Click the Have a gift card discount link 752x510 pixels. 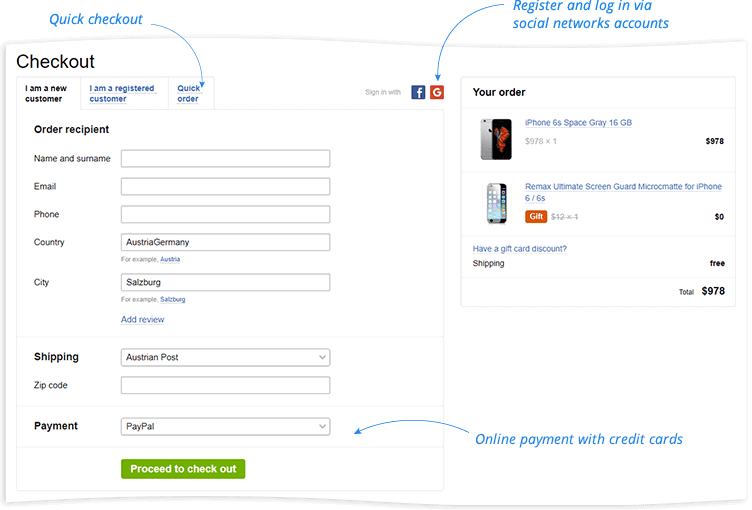(519, 249)
